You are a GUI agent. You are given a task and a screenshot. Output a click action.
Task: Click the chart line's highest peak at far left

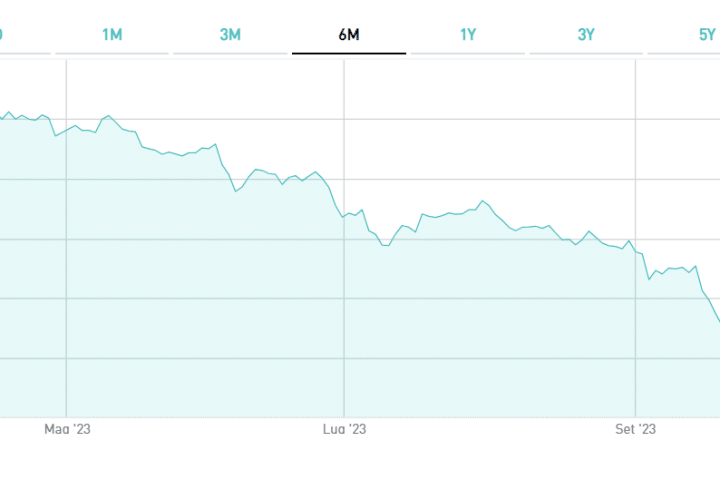(x=10, y=112)
